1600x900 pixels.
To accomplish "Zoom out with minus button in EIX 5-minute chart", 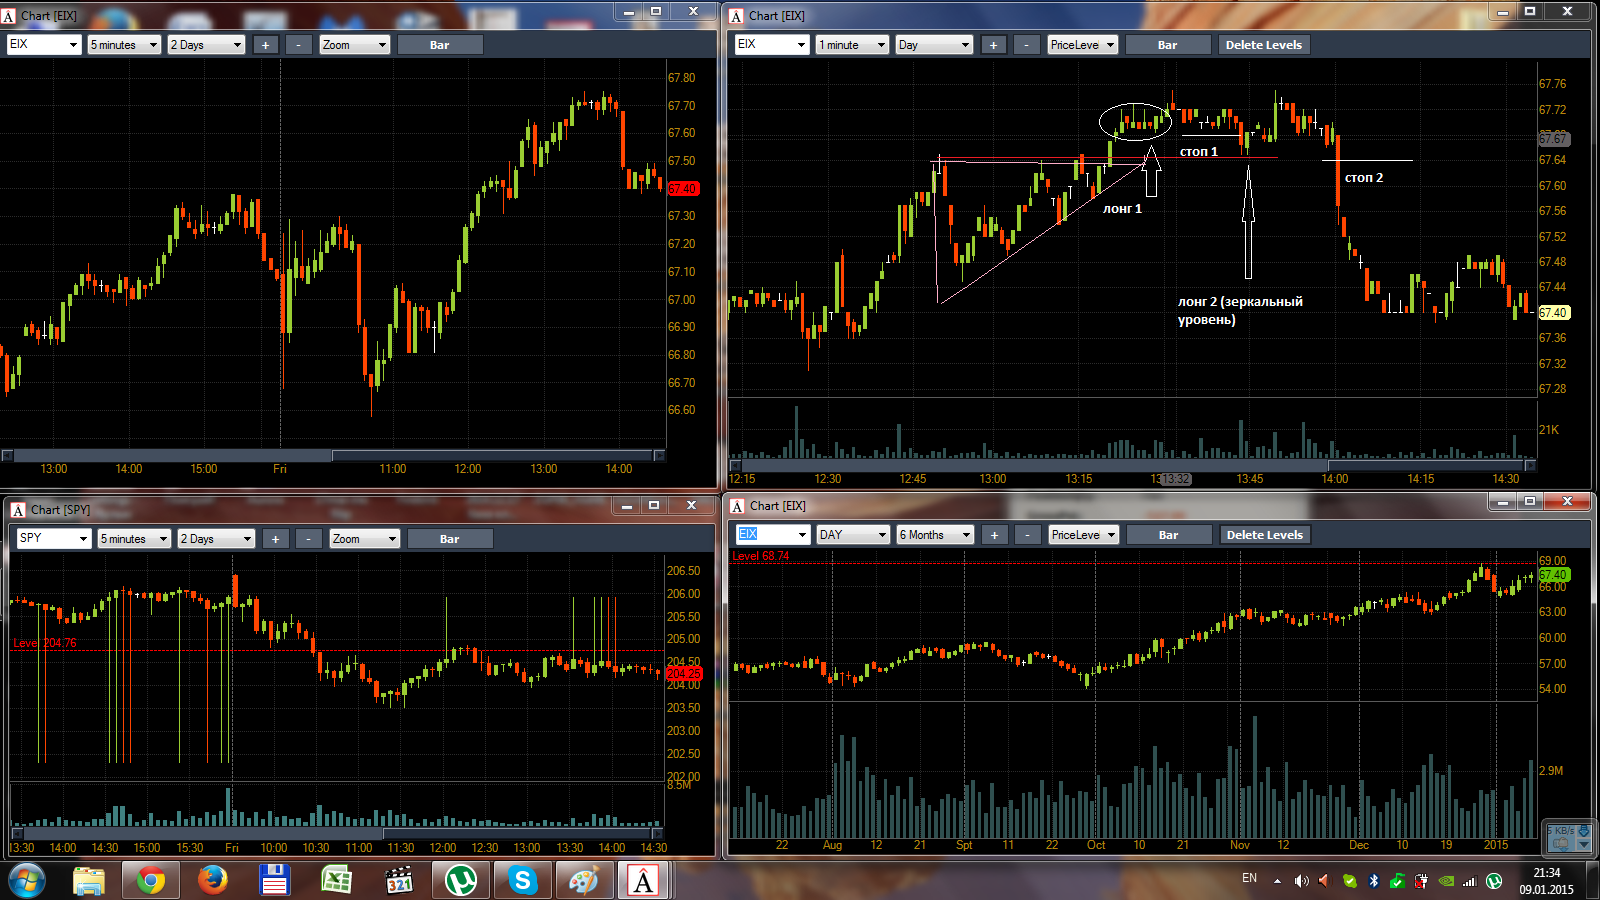I will (299, 45).
